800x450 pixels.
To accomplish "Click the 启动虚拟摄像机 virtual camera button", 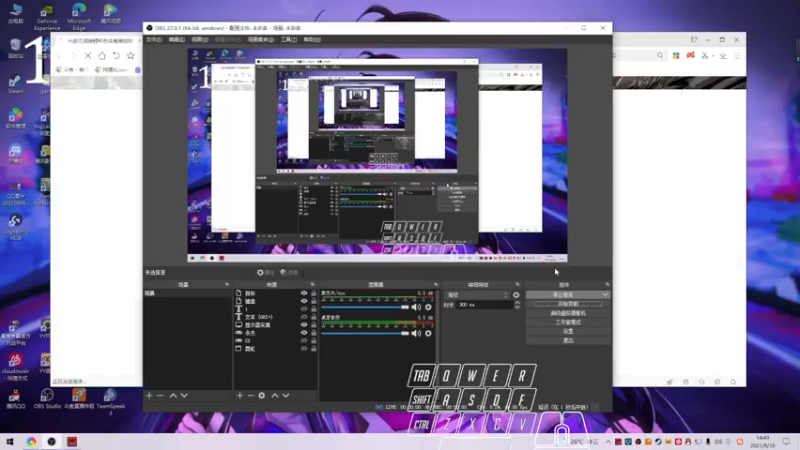I will [568, 313].
